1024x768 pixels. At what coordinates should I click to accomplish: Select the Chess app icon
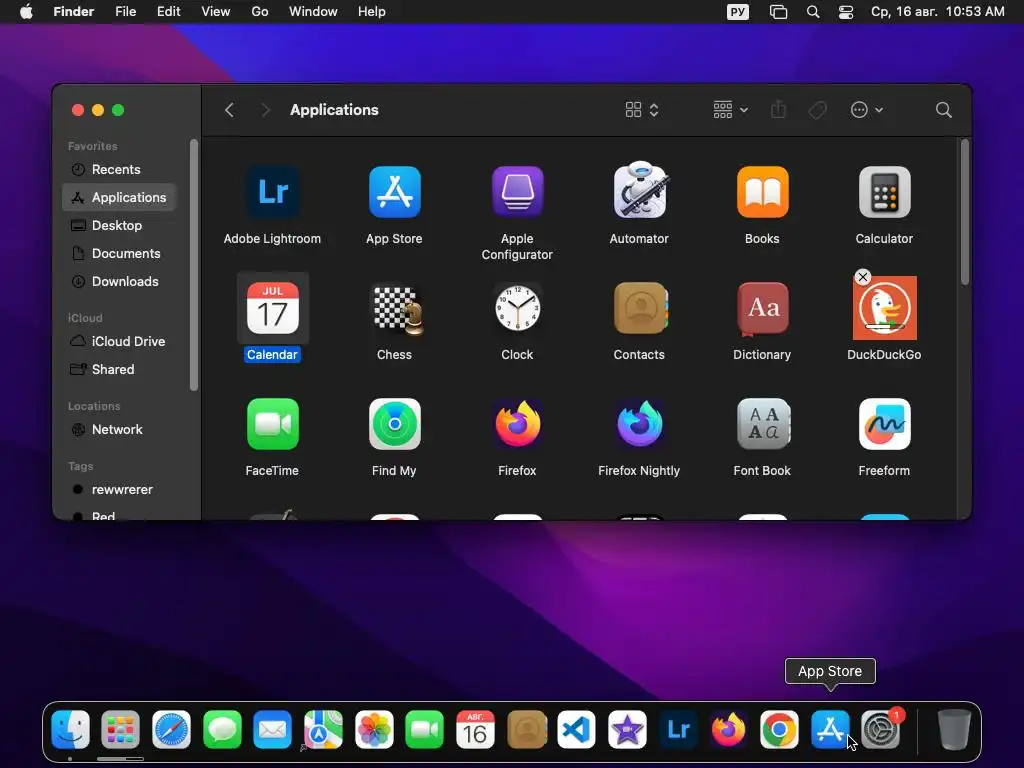pyautogui.click(x=397, y=310)
